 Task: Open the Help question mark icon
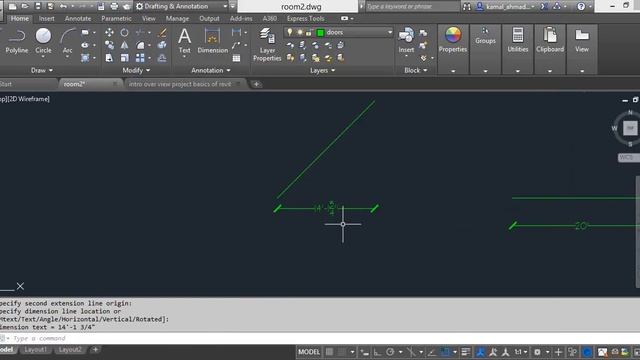pos(581,6)
